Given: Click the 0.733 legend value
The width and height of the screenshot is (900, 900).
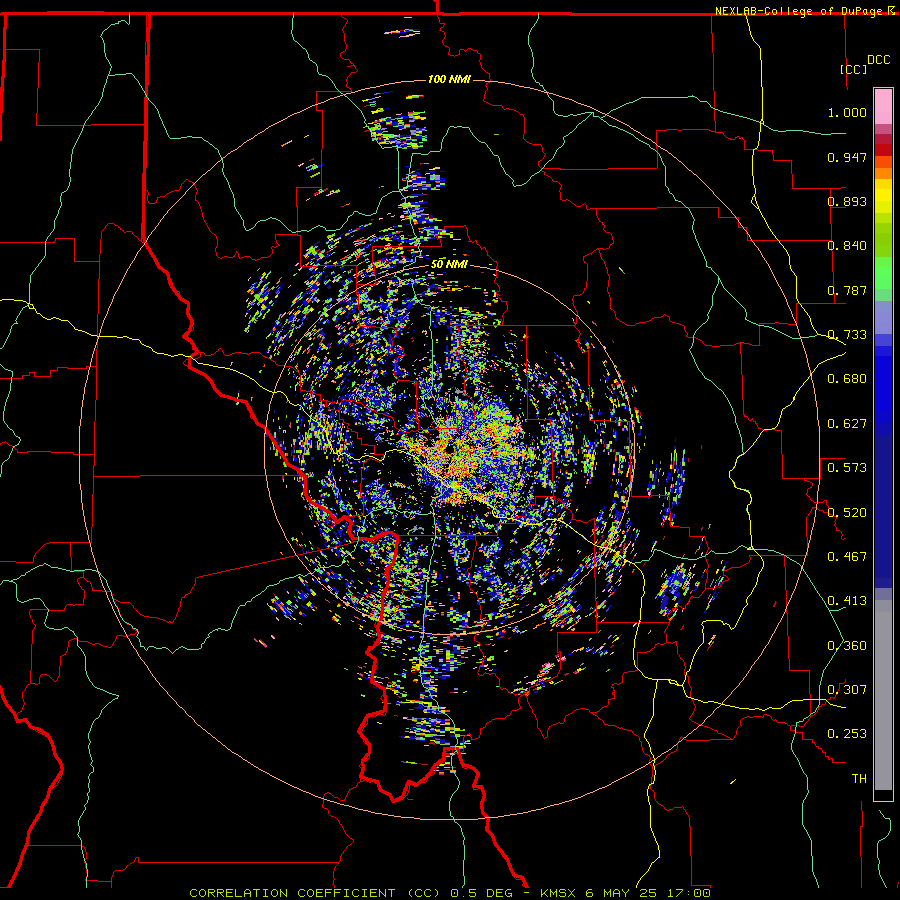Looking at the screenshot, I should click(847, 335).
